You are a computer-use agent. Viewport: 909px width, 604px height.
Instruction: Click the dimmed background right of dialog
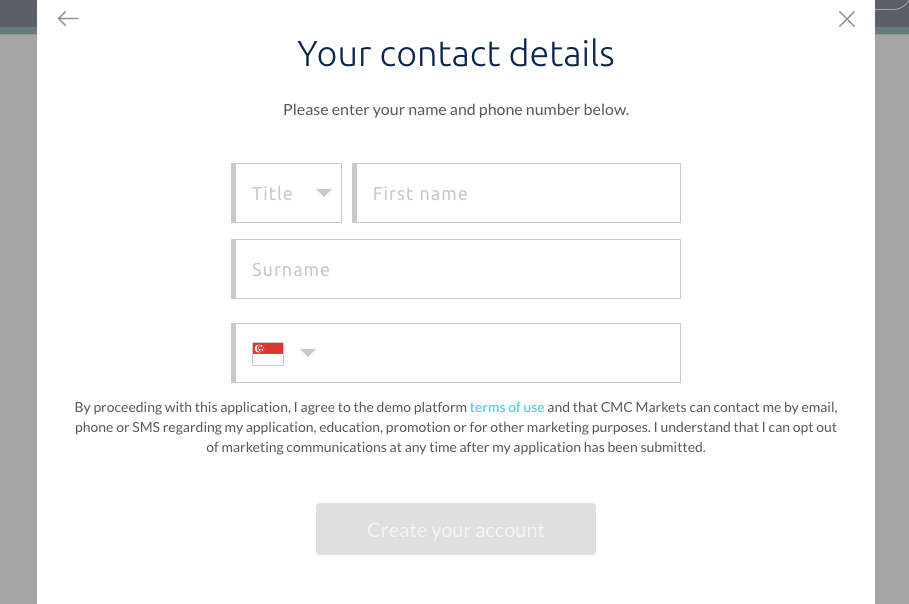coord(892,319)
